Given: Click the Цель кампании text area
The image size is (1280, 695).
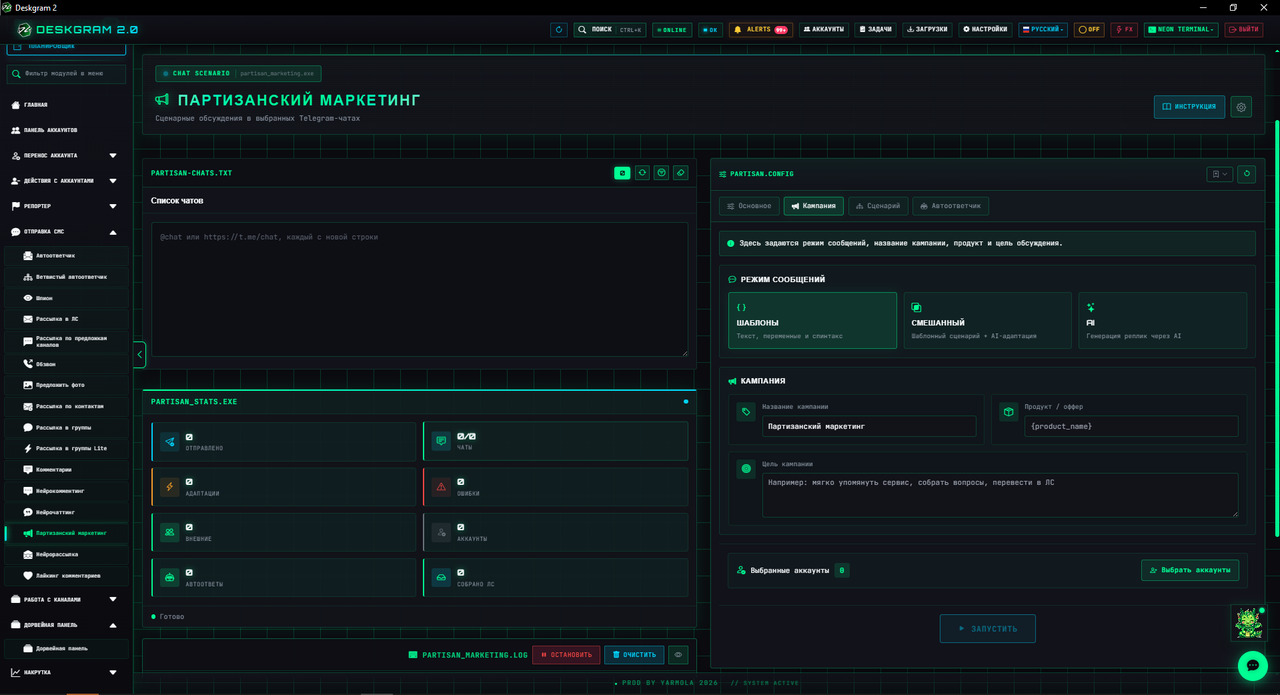Looking at the screenshot, I should (x=1000, y=495).
